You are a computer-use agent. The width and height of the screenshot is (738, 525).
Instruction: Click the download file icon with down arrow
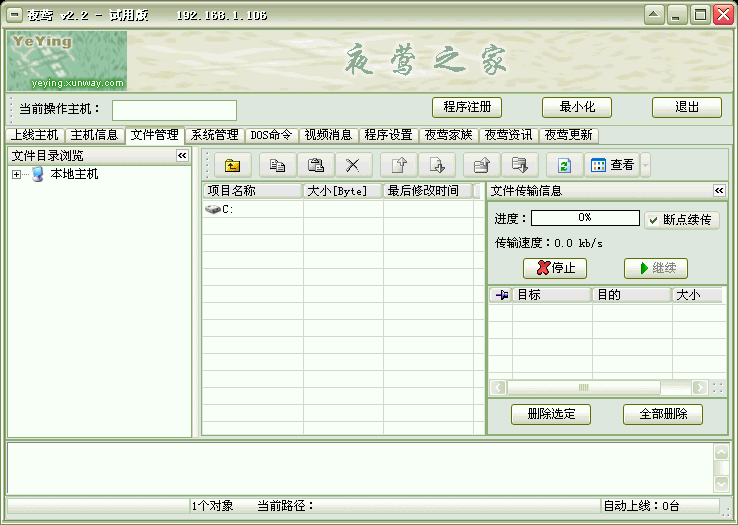(x=436, y=166)
